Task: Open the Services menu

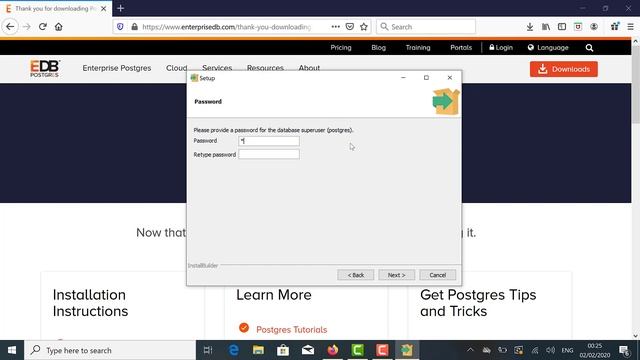Action: (217, 67)
